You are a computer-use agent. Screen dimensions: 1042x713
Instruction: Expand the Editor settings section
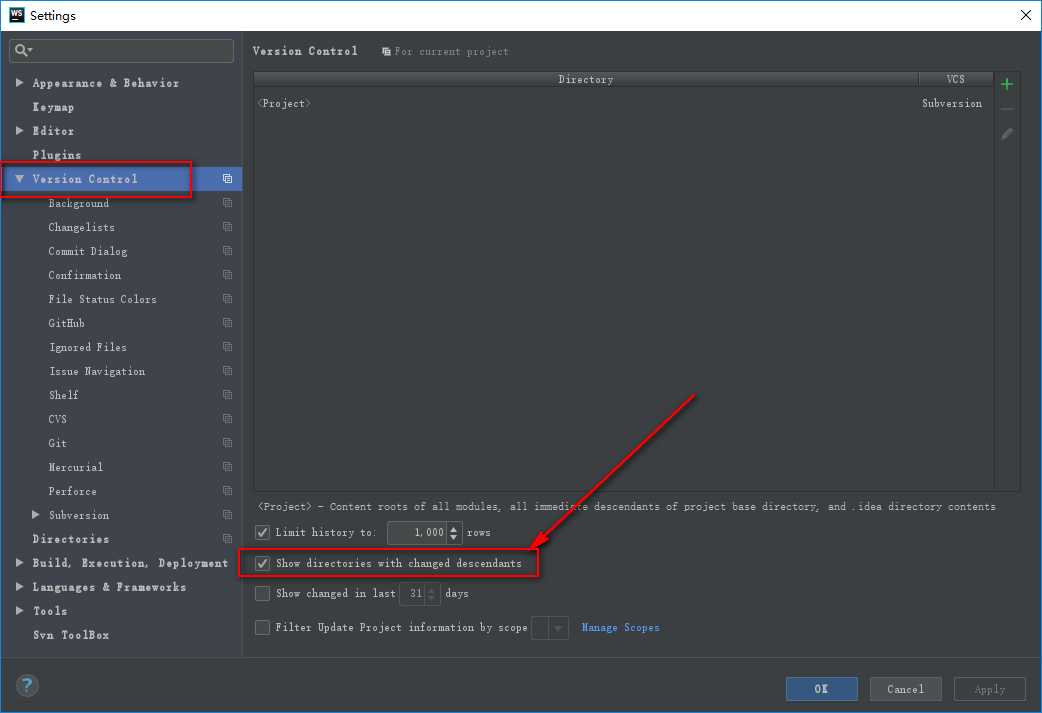click(x=19, y=130)
